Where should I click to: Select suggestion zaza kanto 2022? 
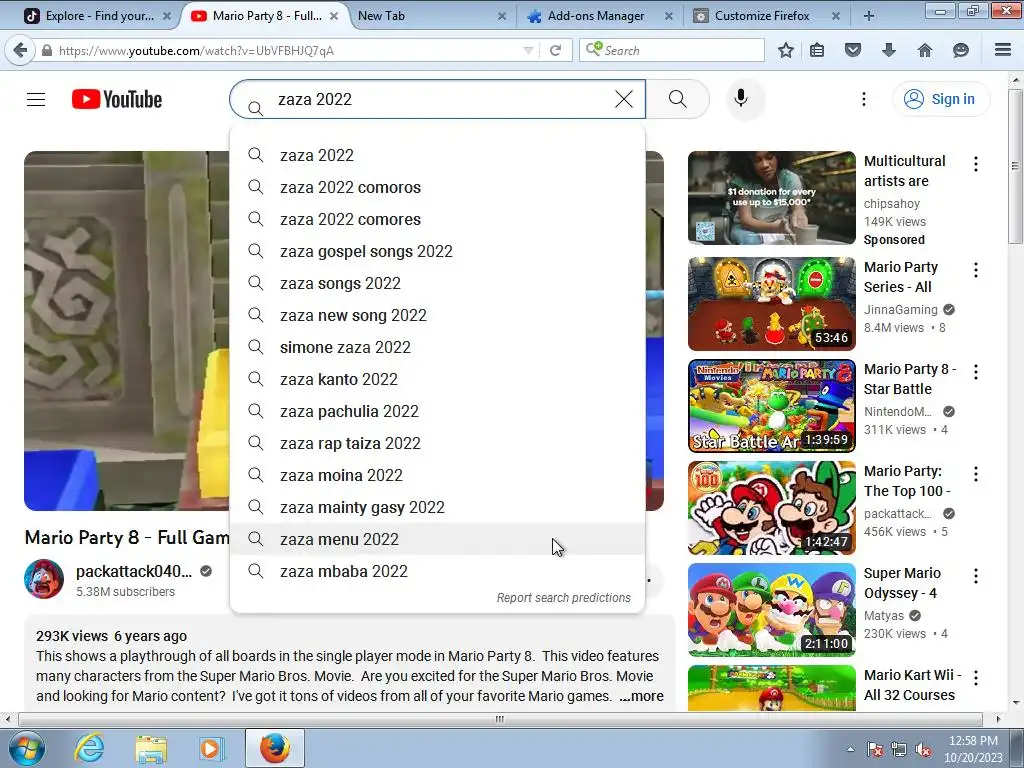pos(437,379)
